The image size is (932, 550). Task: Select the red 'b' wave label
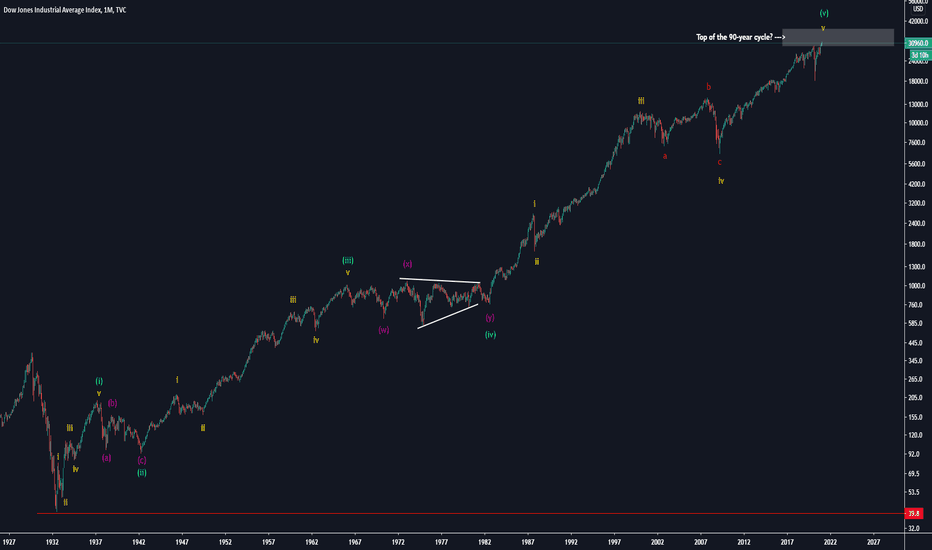click(x=709, y=87)
